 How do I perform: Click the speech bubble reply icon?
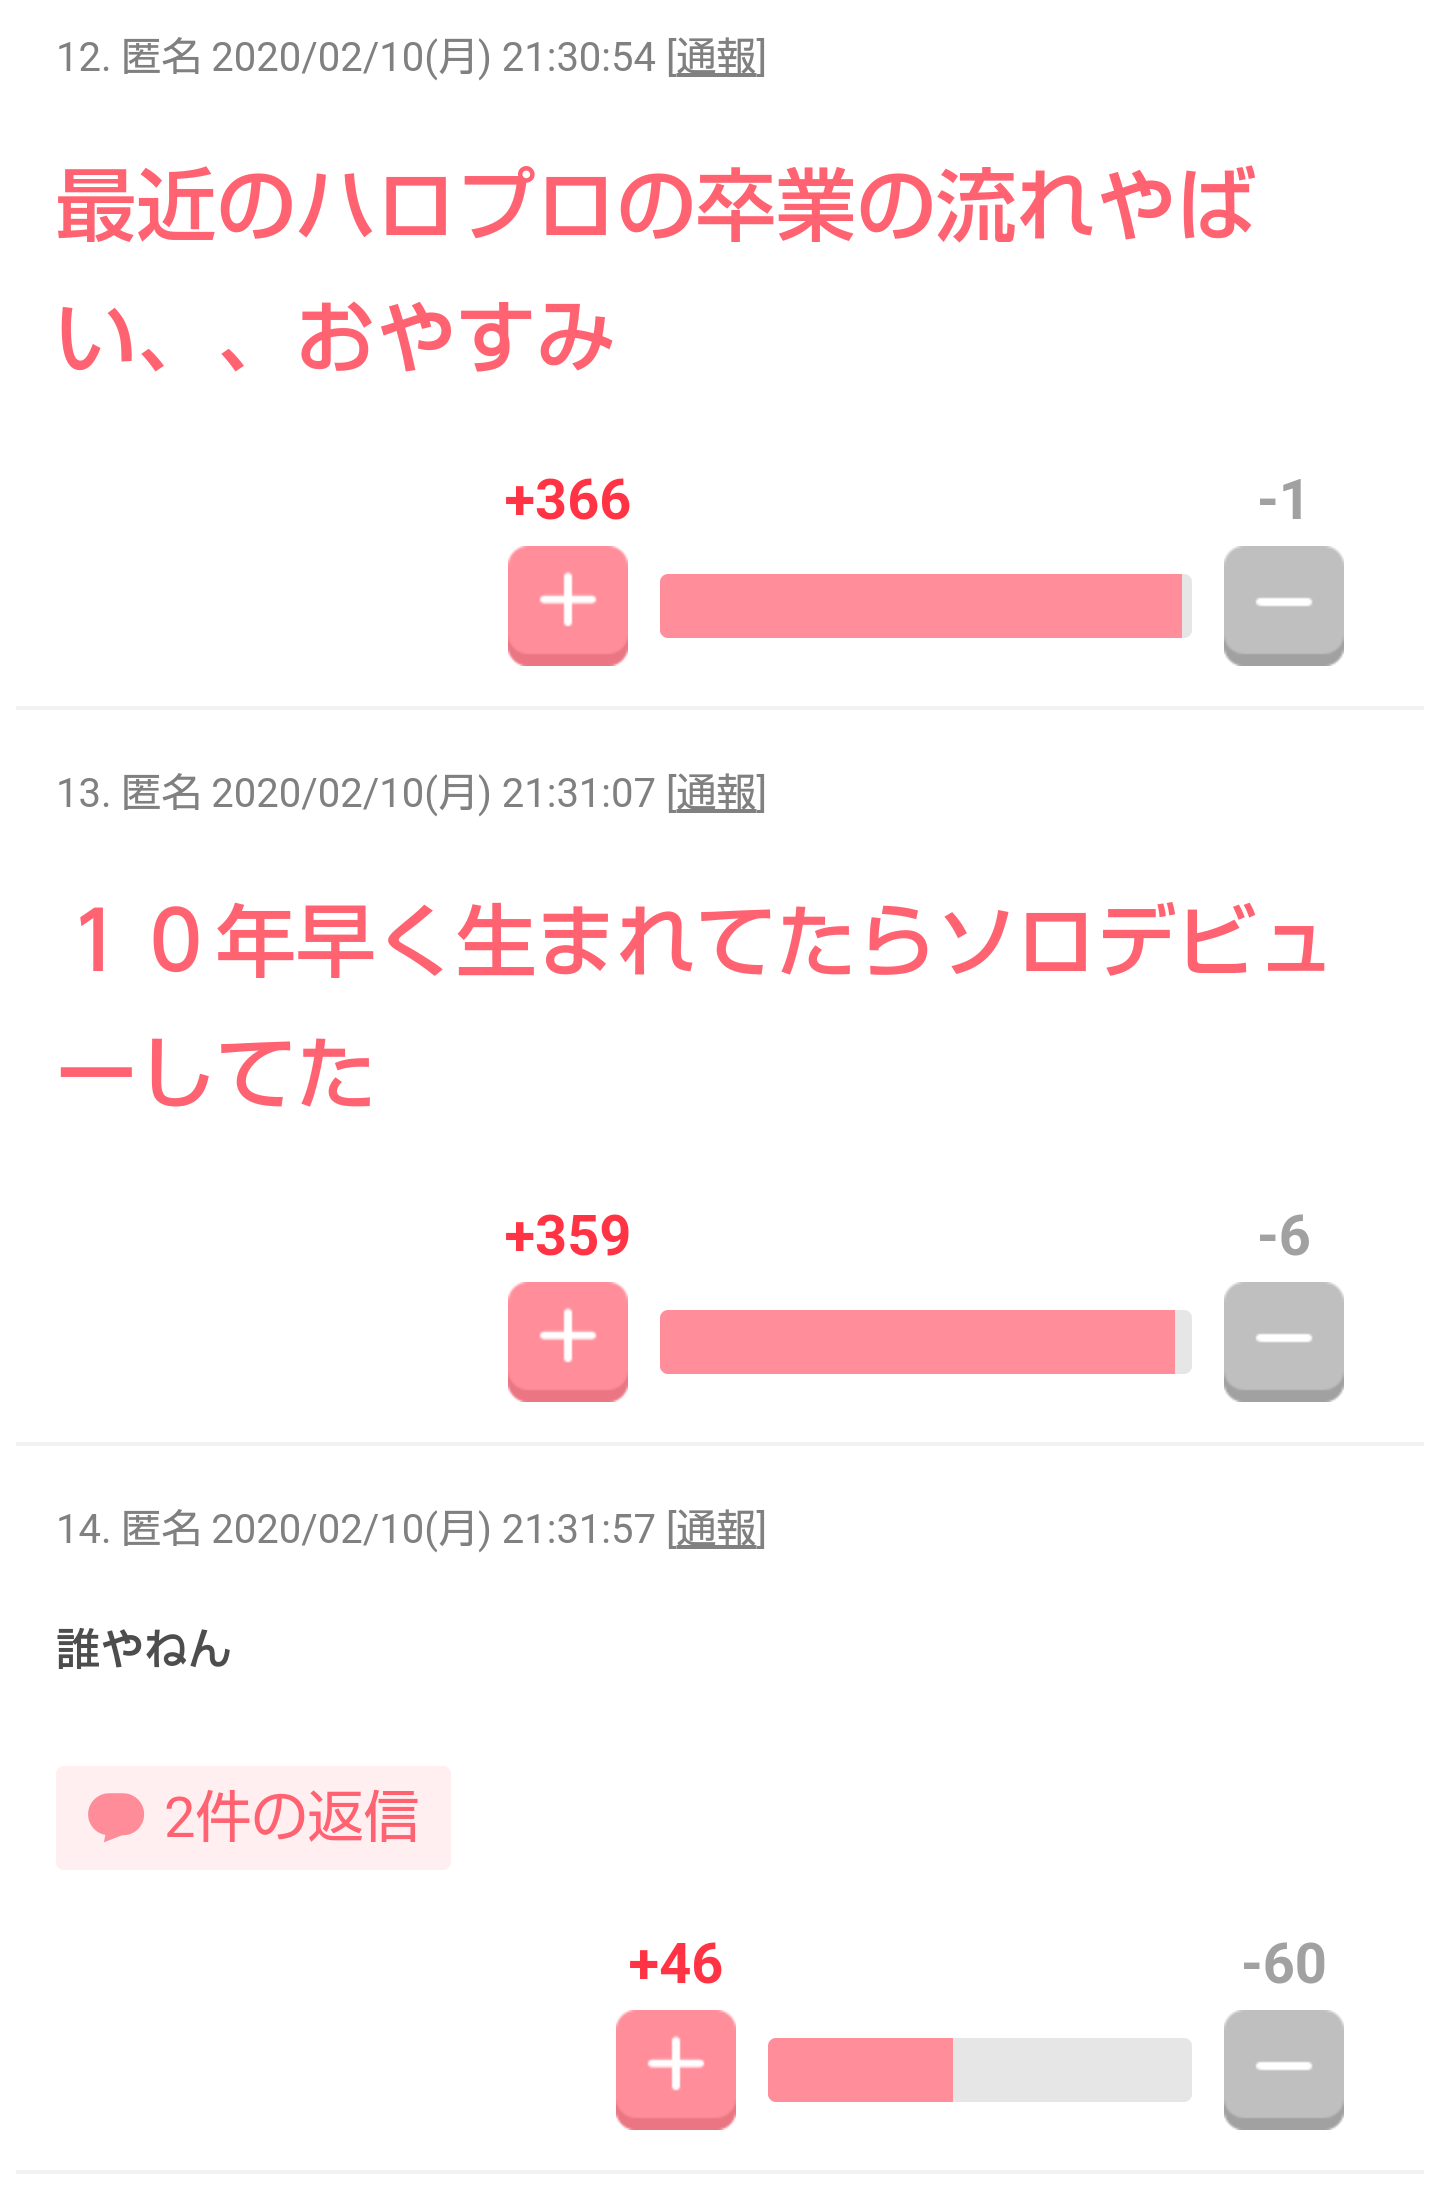[x=116, y=1817]
